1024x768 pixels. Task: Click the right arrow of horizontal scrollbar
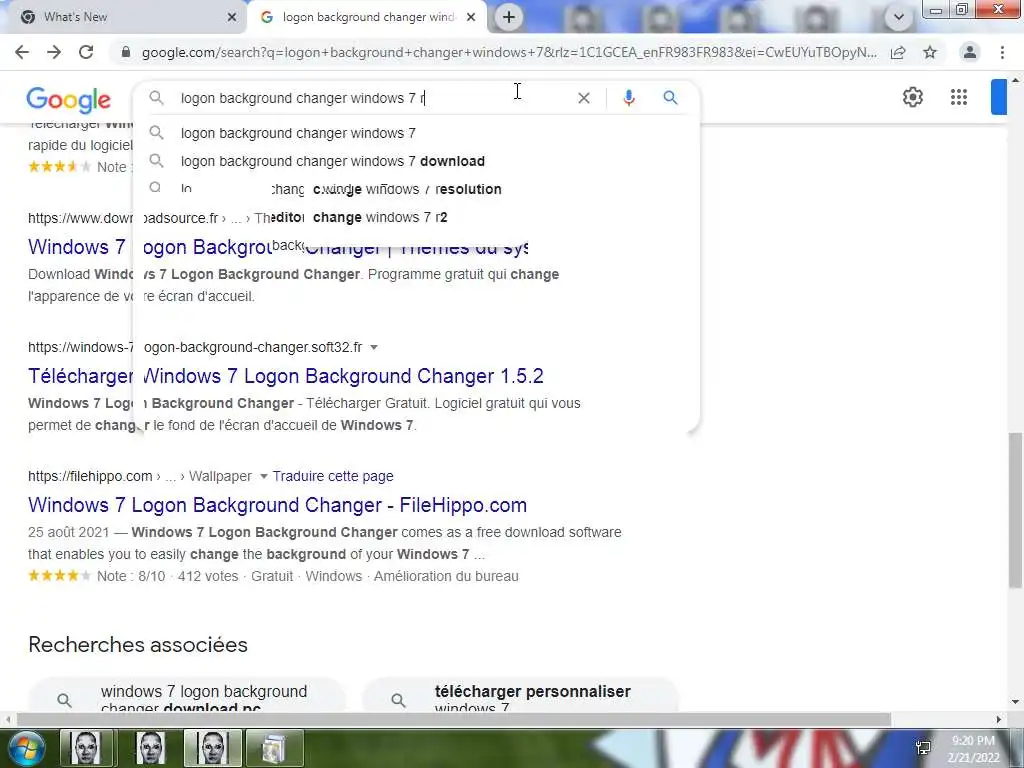click(x=999, y=720)
